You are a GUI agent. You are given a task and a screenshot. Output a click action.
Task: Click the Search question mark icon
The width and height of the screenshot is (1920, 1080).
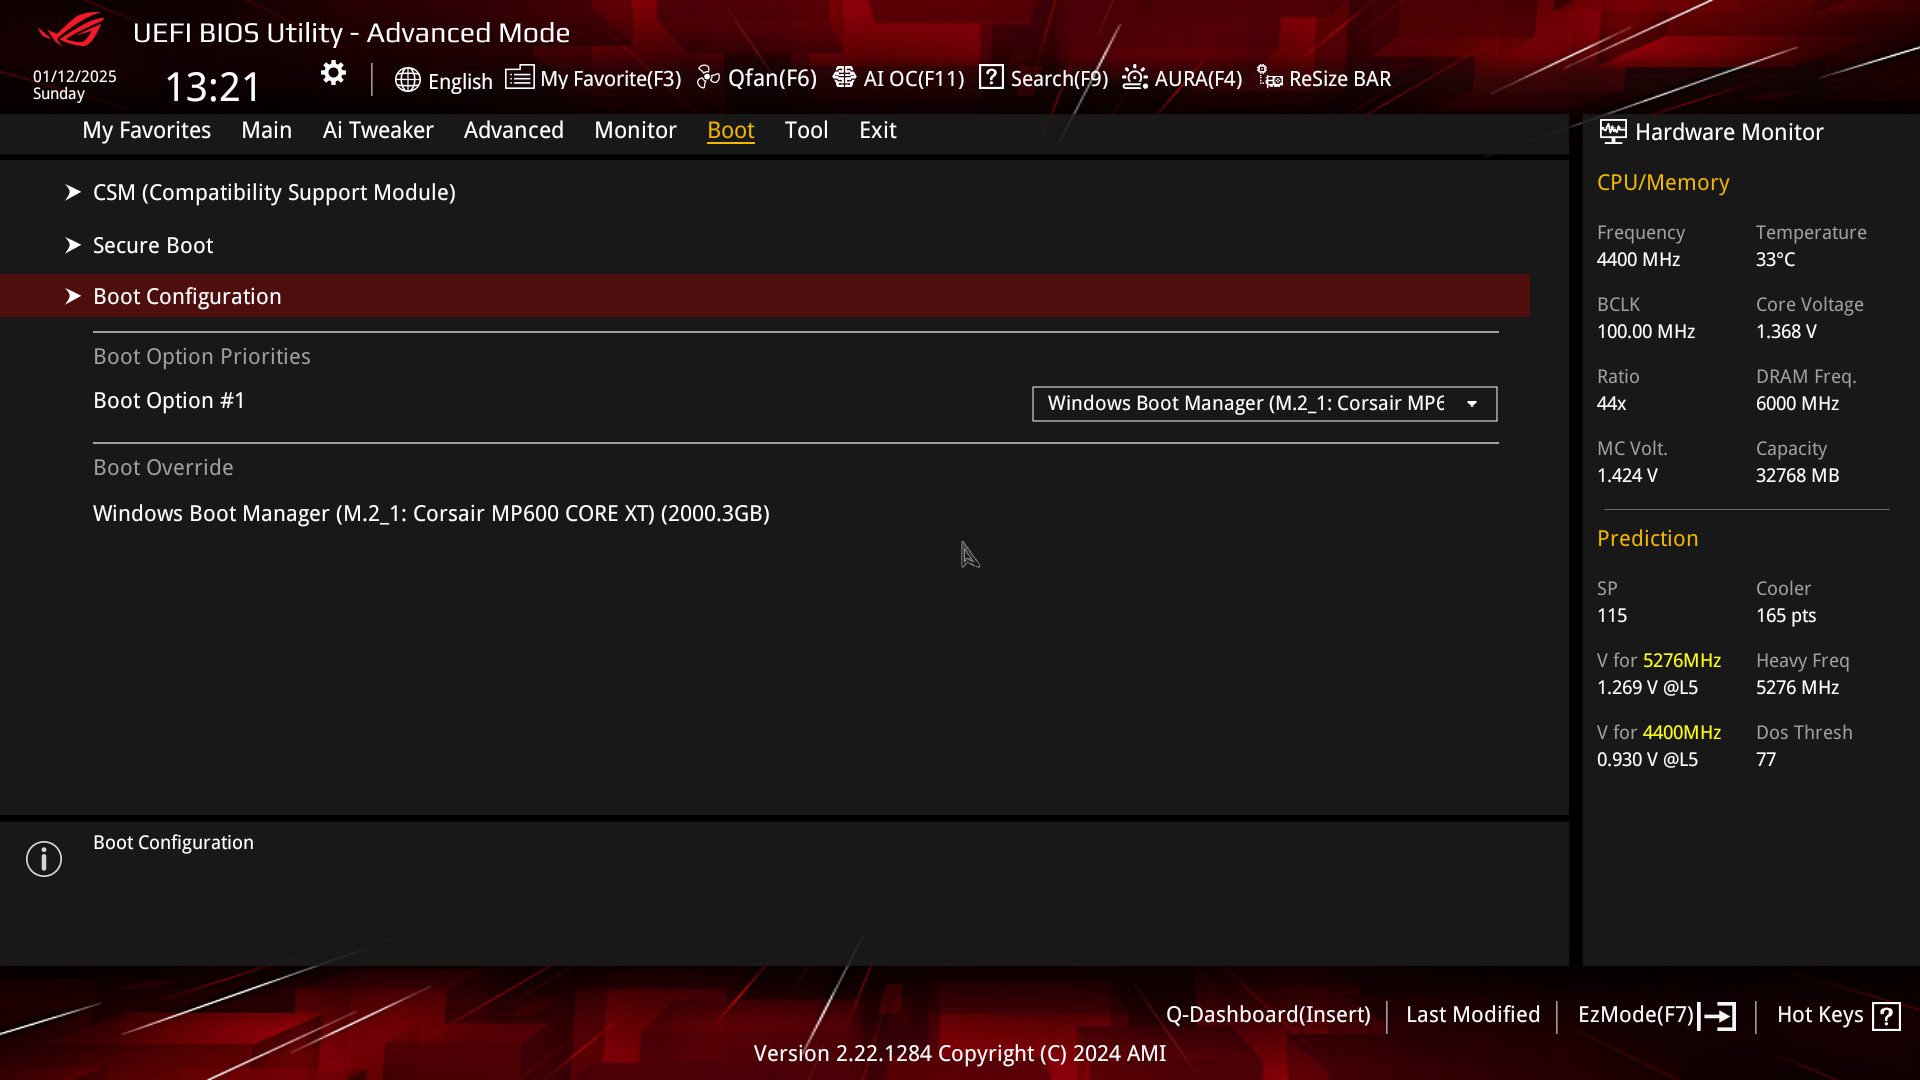(991, 77)
